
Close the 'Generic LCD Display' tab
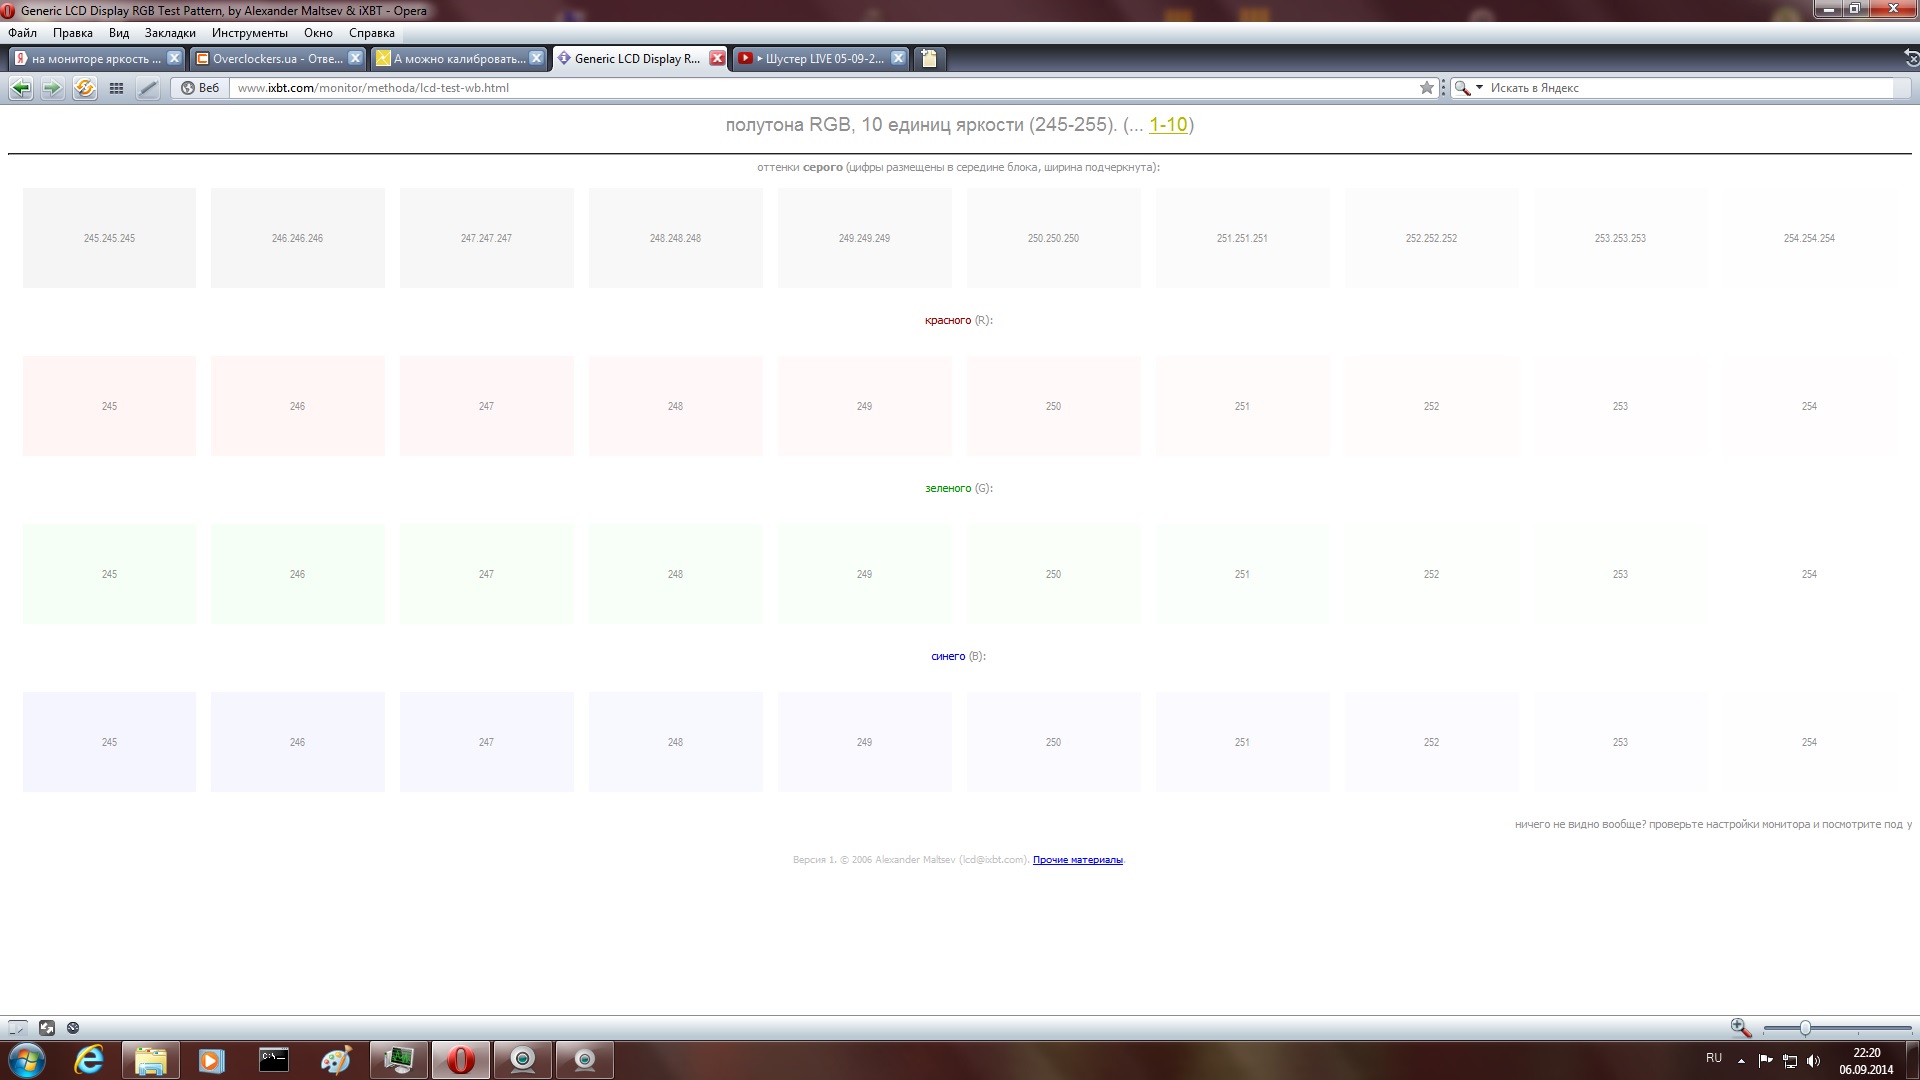717,58
